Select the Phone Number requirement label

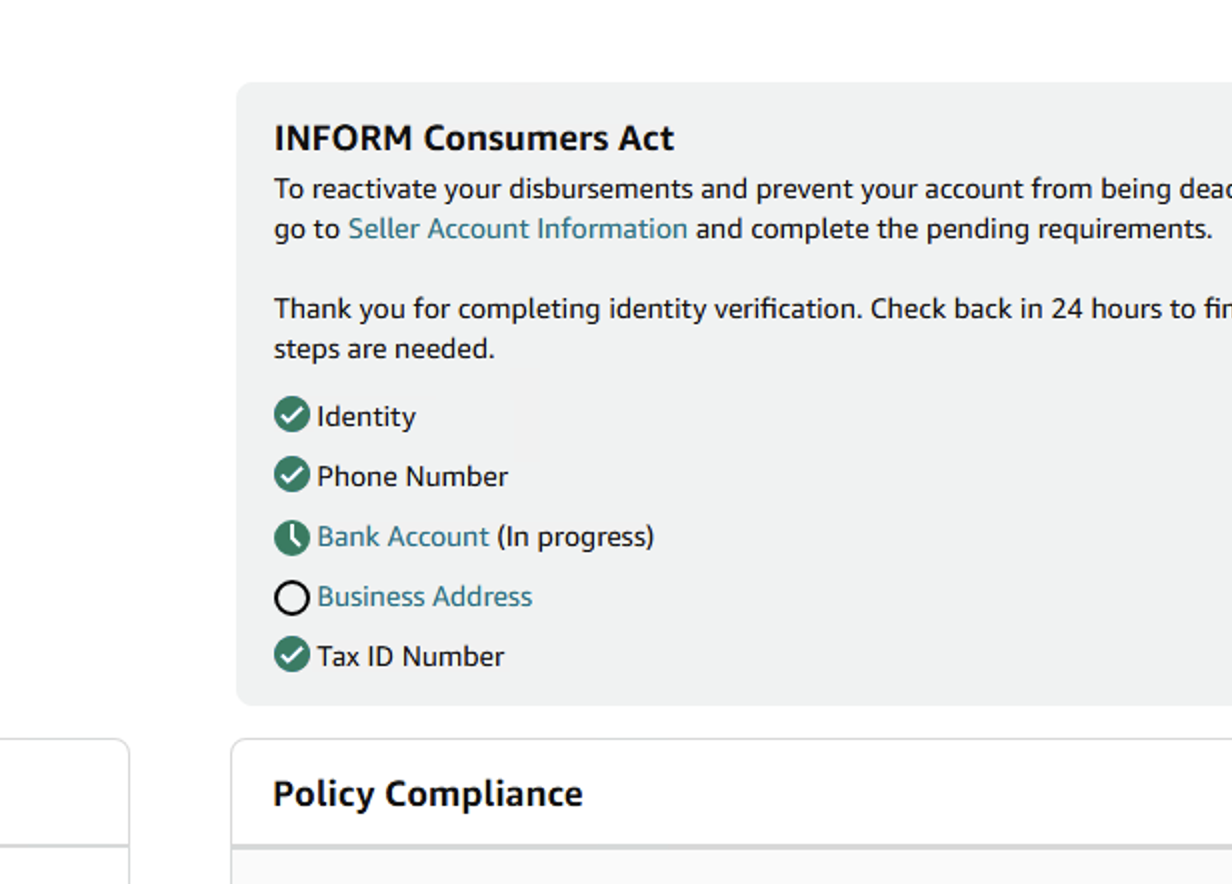point(412,477)
